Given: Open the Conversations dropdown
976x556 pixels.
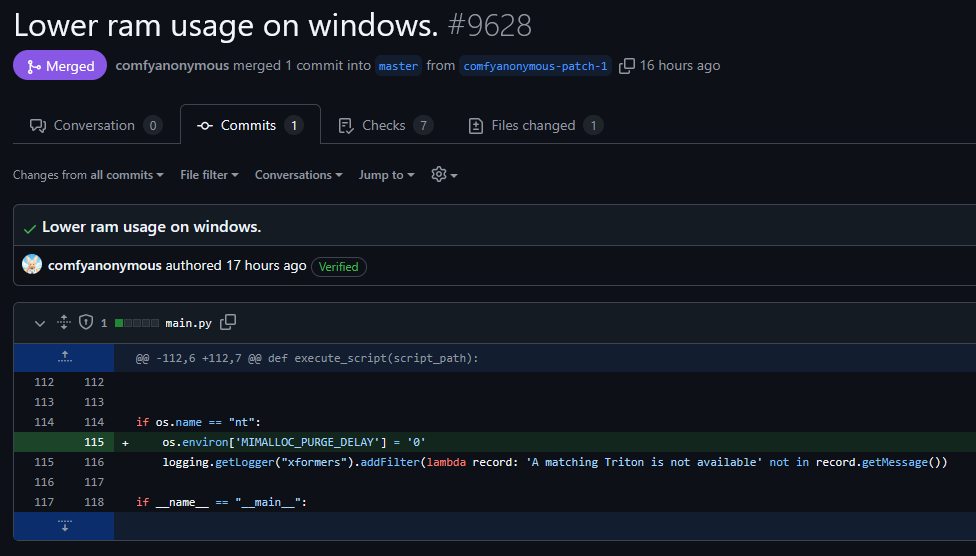Looking at the screenshot, I should point(298,175).
